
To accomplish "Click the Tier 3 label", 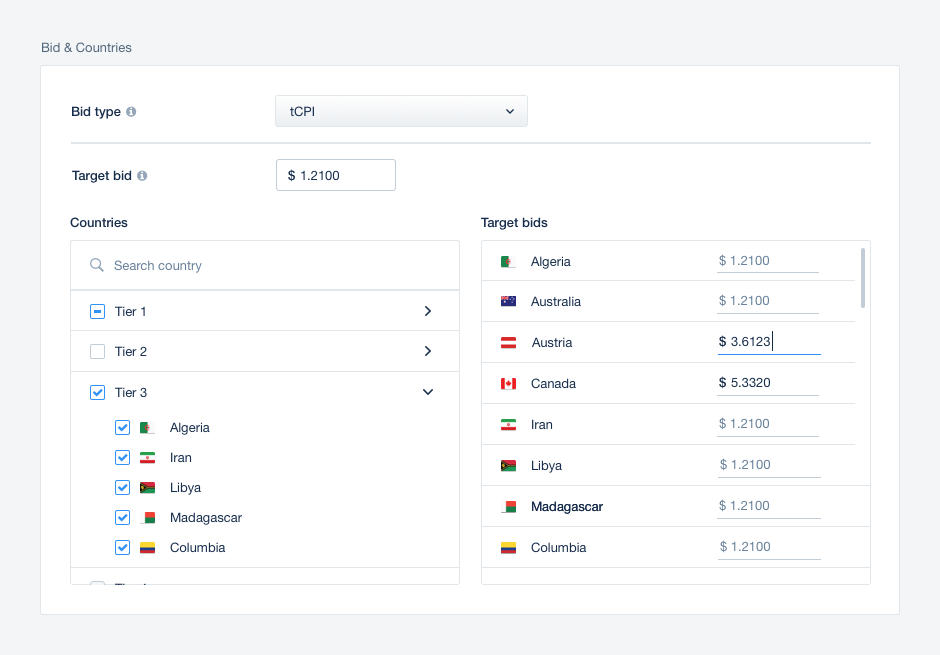I will 131,393.
